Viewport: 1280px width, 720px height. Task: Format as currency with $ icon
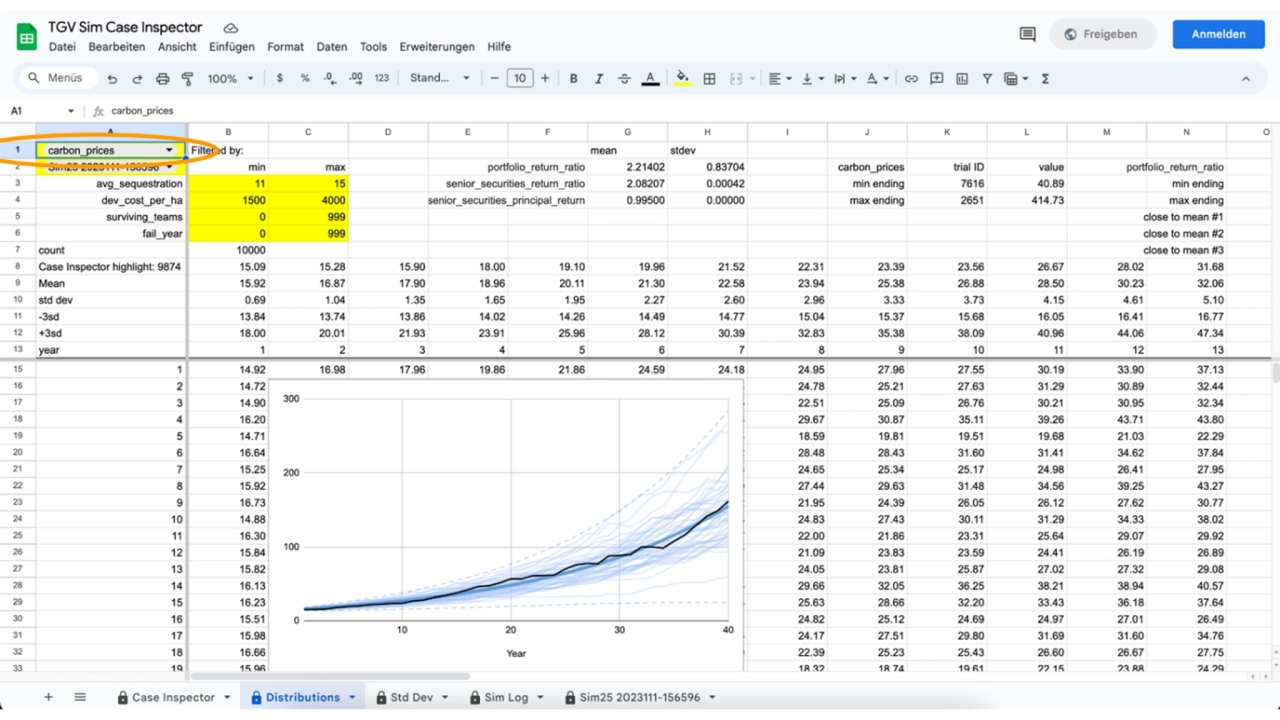coord(279,78)
